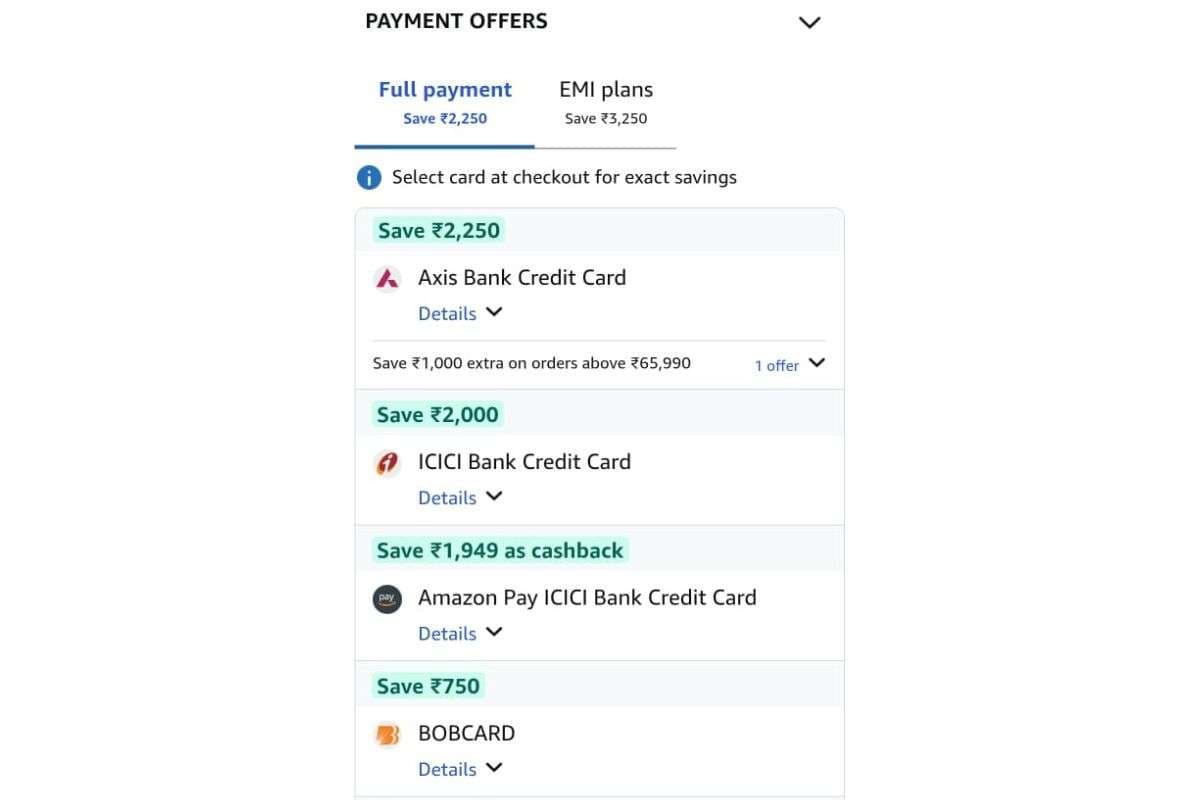Click the Amazon Pay logo icon

point(387,598)
